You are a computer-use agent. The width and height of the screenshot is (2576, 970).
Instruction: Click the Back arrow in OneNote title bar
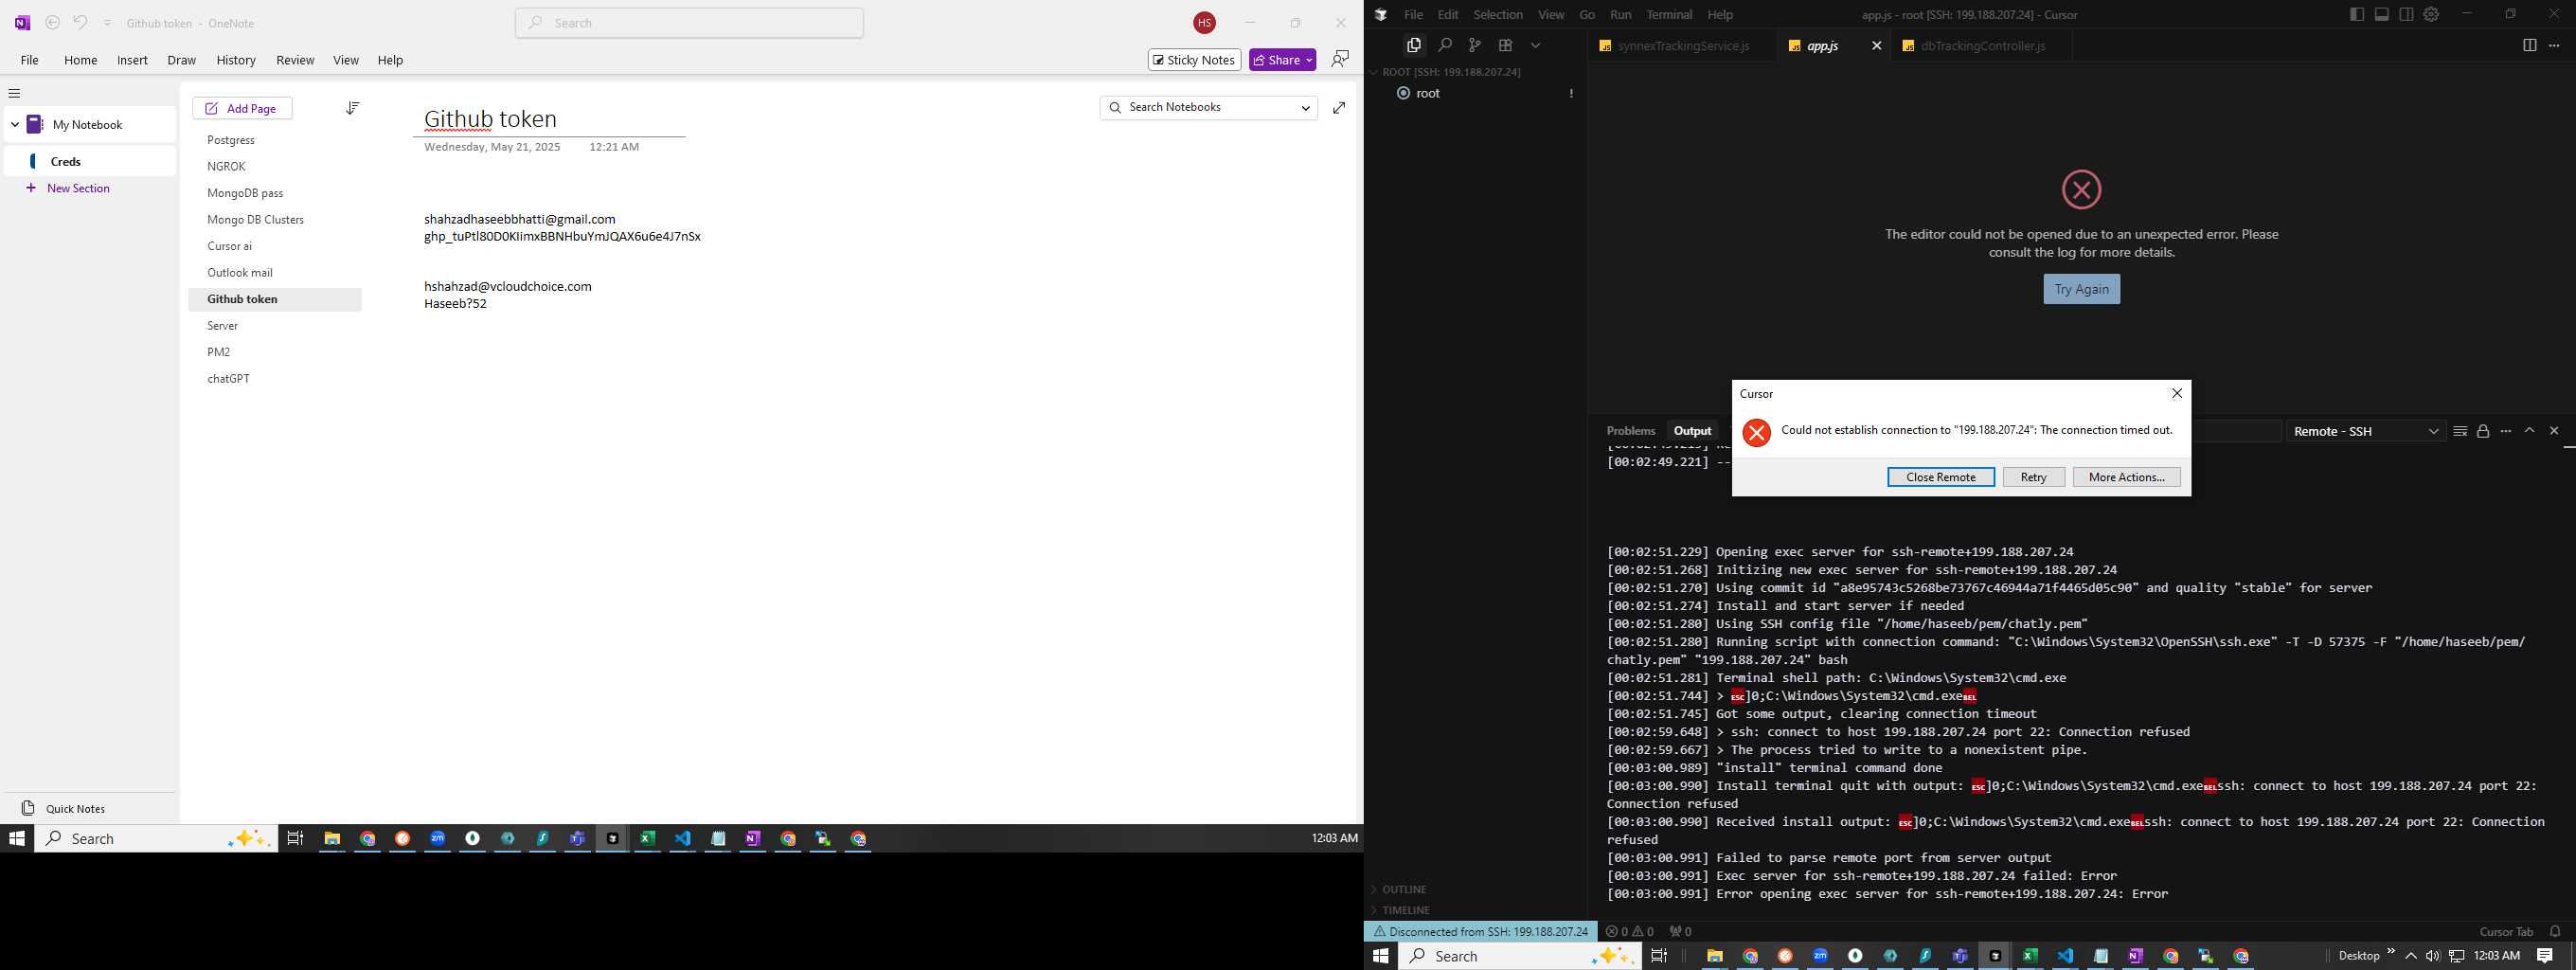53,23
